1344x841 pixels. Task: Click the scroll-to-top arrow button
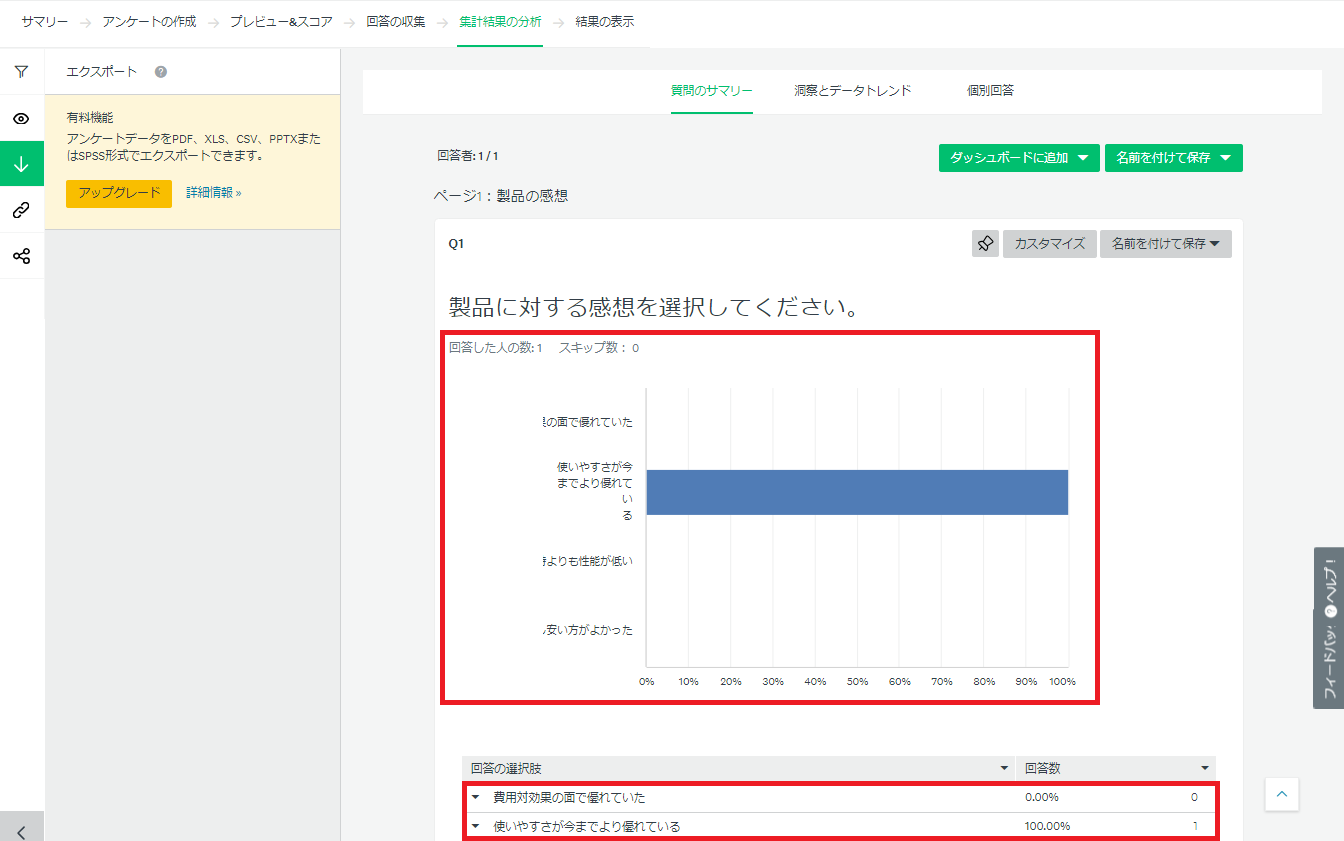click(x=1281, y=795)
